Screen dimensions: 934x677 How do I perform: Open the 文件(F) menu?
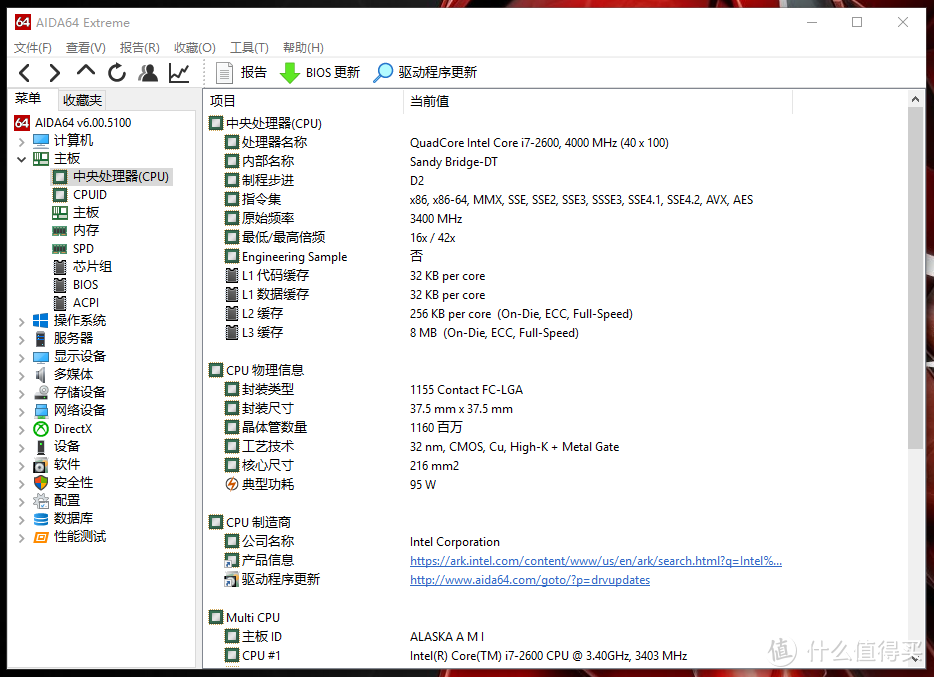click(33, 48)
